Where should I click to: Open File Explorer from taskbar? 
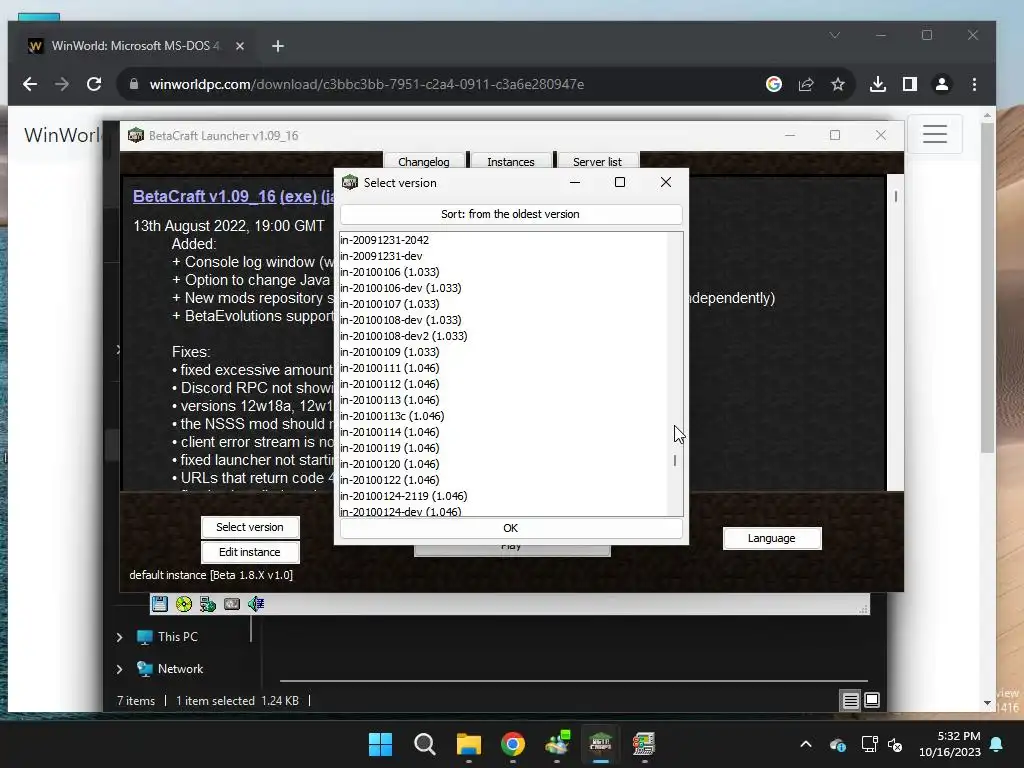(x=468, y=744)
